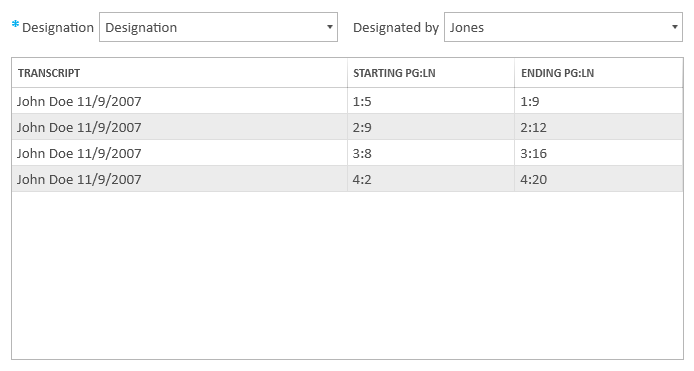Select John Doe row starting at 3:8
Viewport: 694px width, 371px height.
(347, 153)
